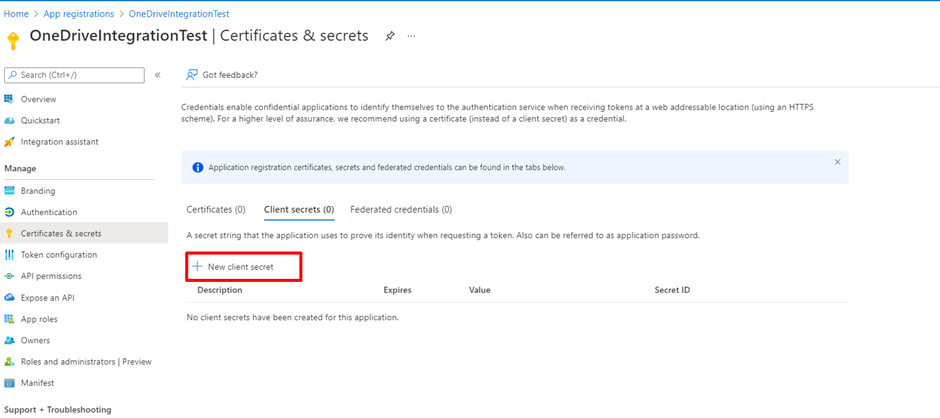Click the Integration assistant rocket icon
940x418 pixels.
click(9, 142)
